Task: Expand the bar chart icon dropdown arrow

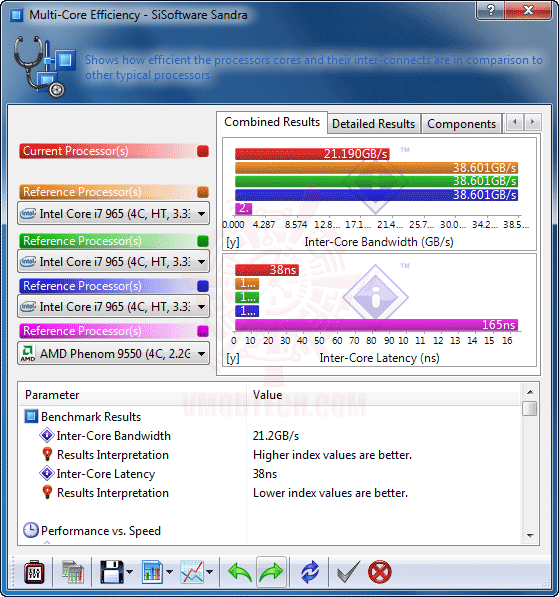Action: pos(169,572)
